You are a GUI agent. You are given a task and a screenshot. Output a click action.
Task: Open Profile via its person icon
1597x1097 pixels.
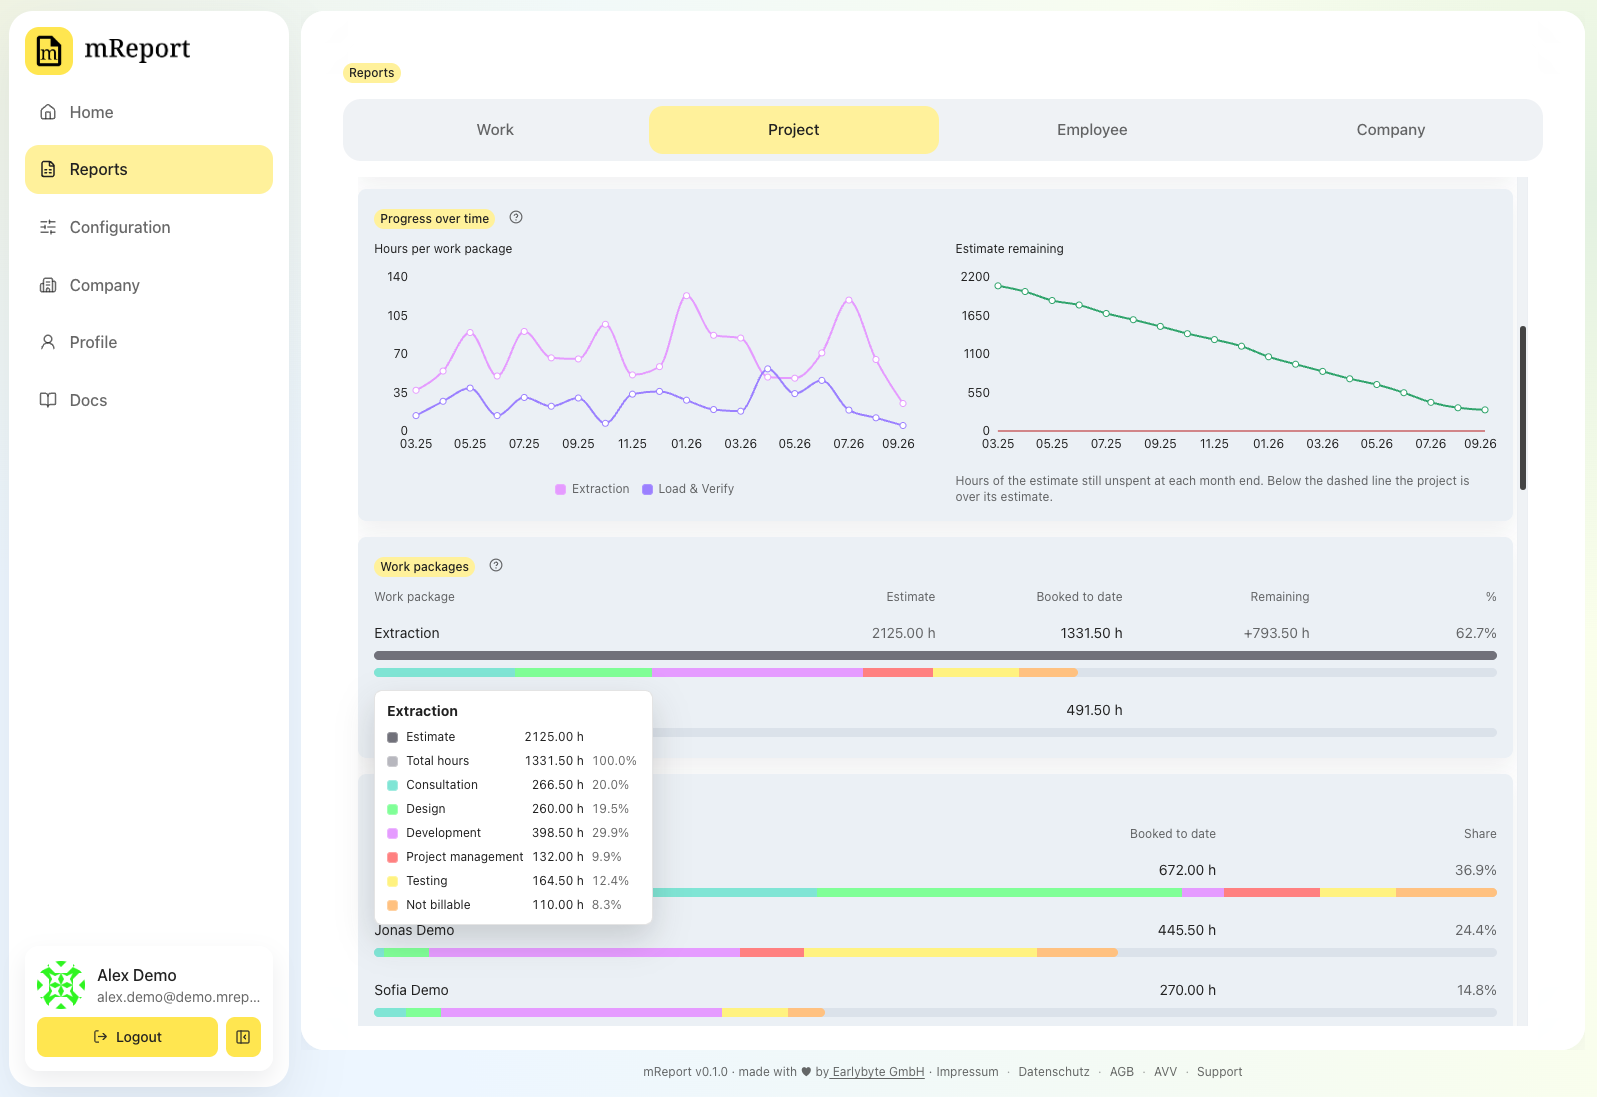[x=48, y=342]
